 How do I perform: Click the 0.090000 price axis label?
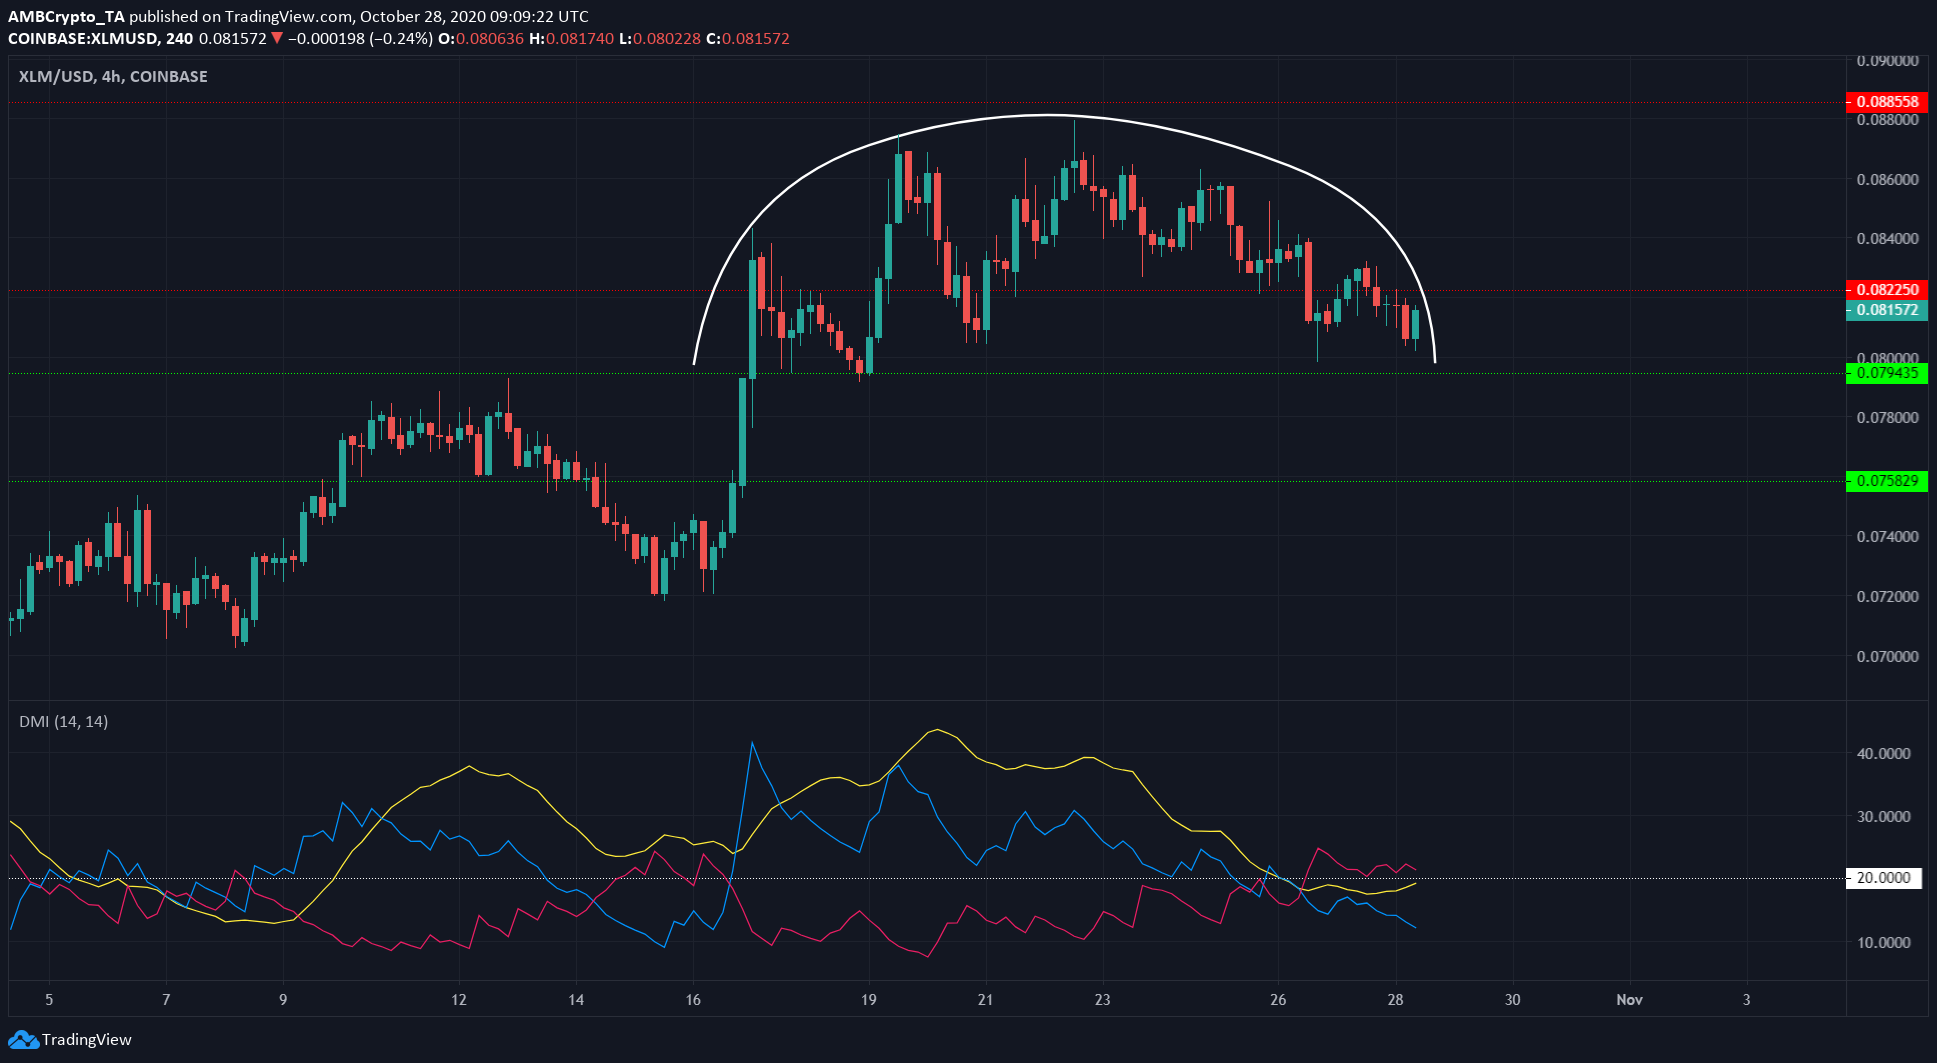point(1887,61)
